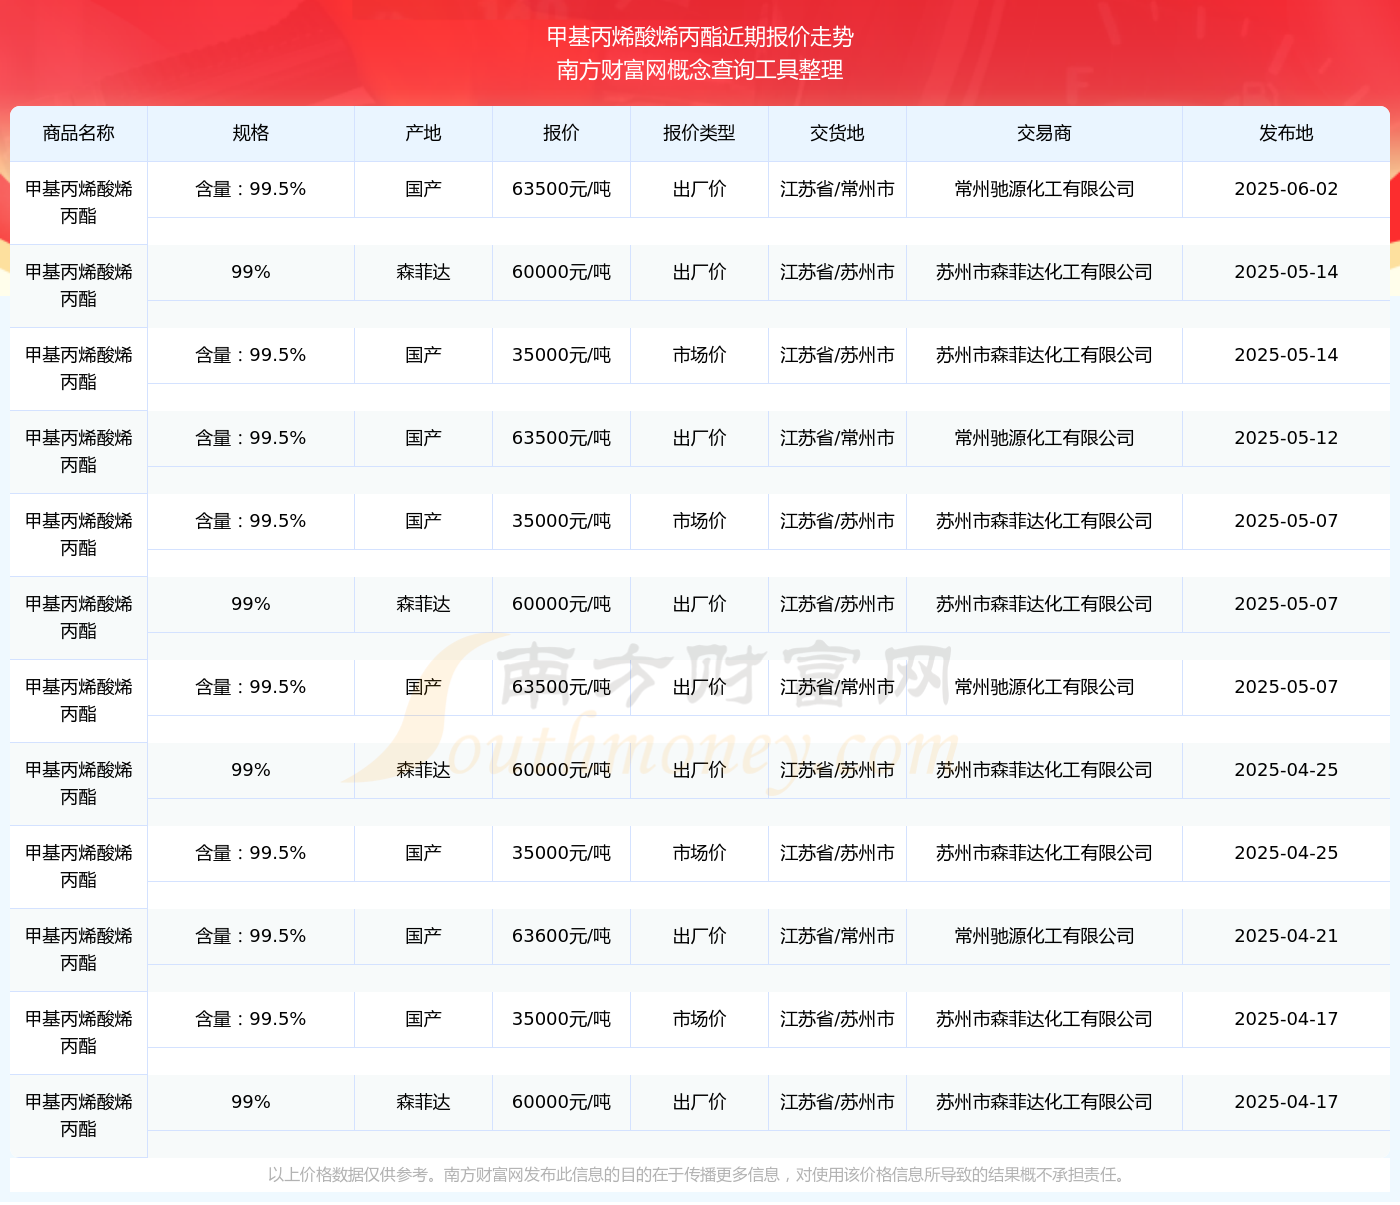This screenshot has height=1205, width=1400.
Task: Click the 商品名称 column header
Action: 78,133
